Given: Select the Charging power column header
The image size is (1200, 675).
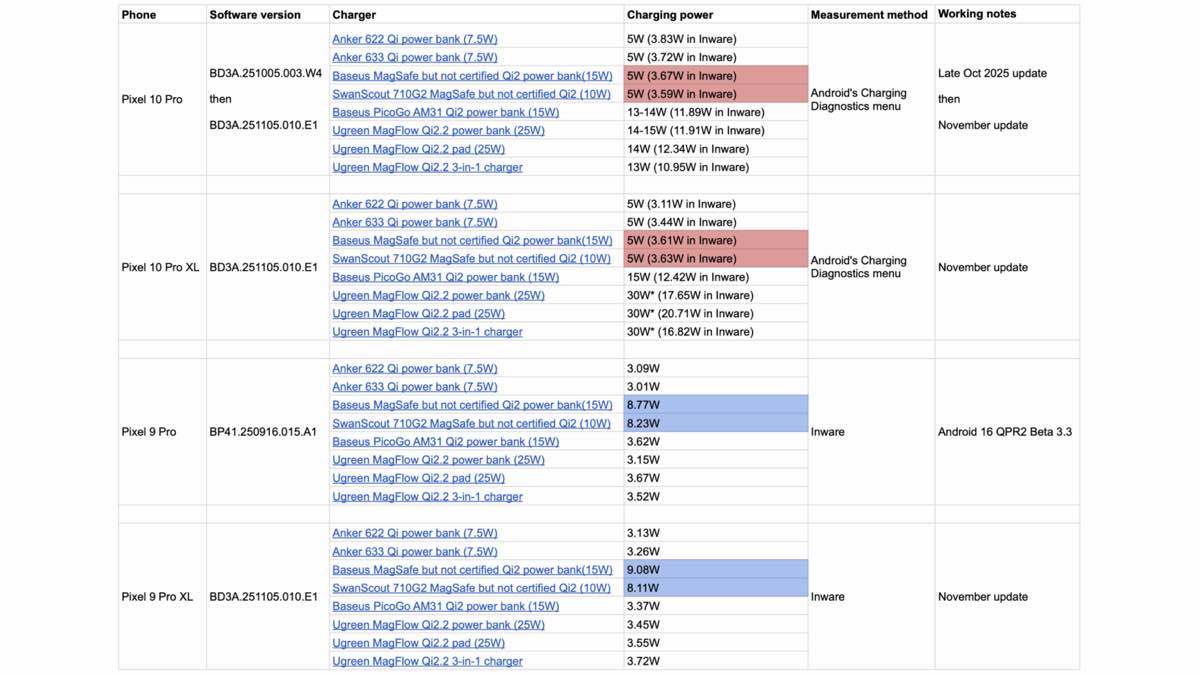Looking at the screenshot, I should [x=670, y=15].
